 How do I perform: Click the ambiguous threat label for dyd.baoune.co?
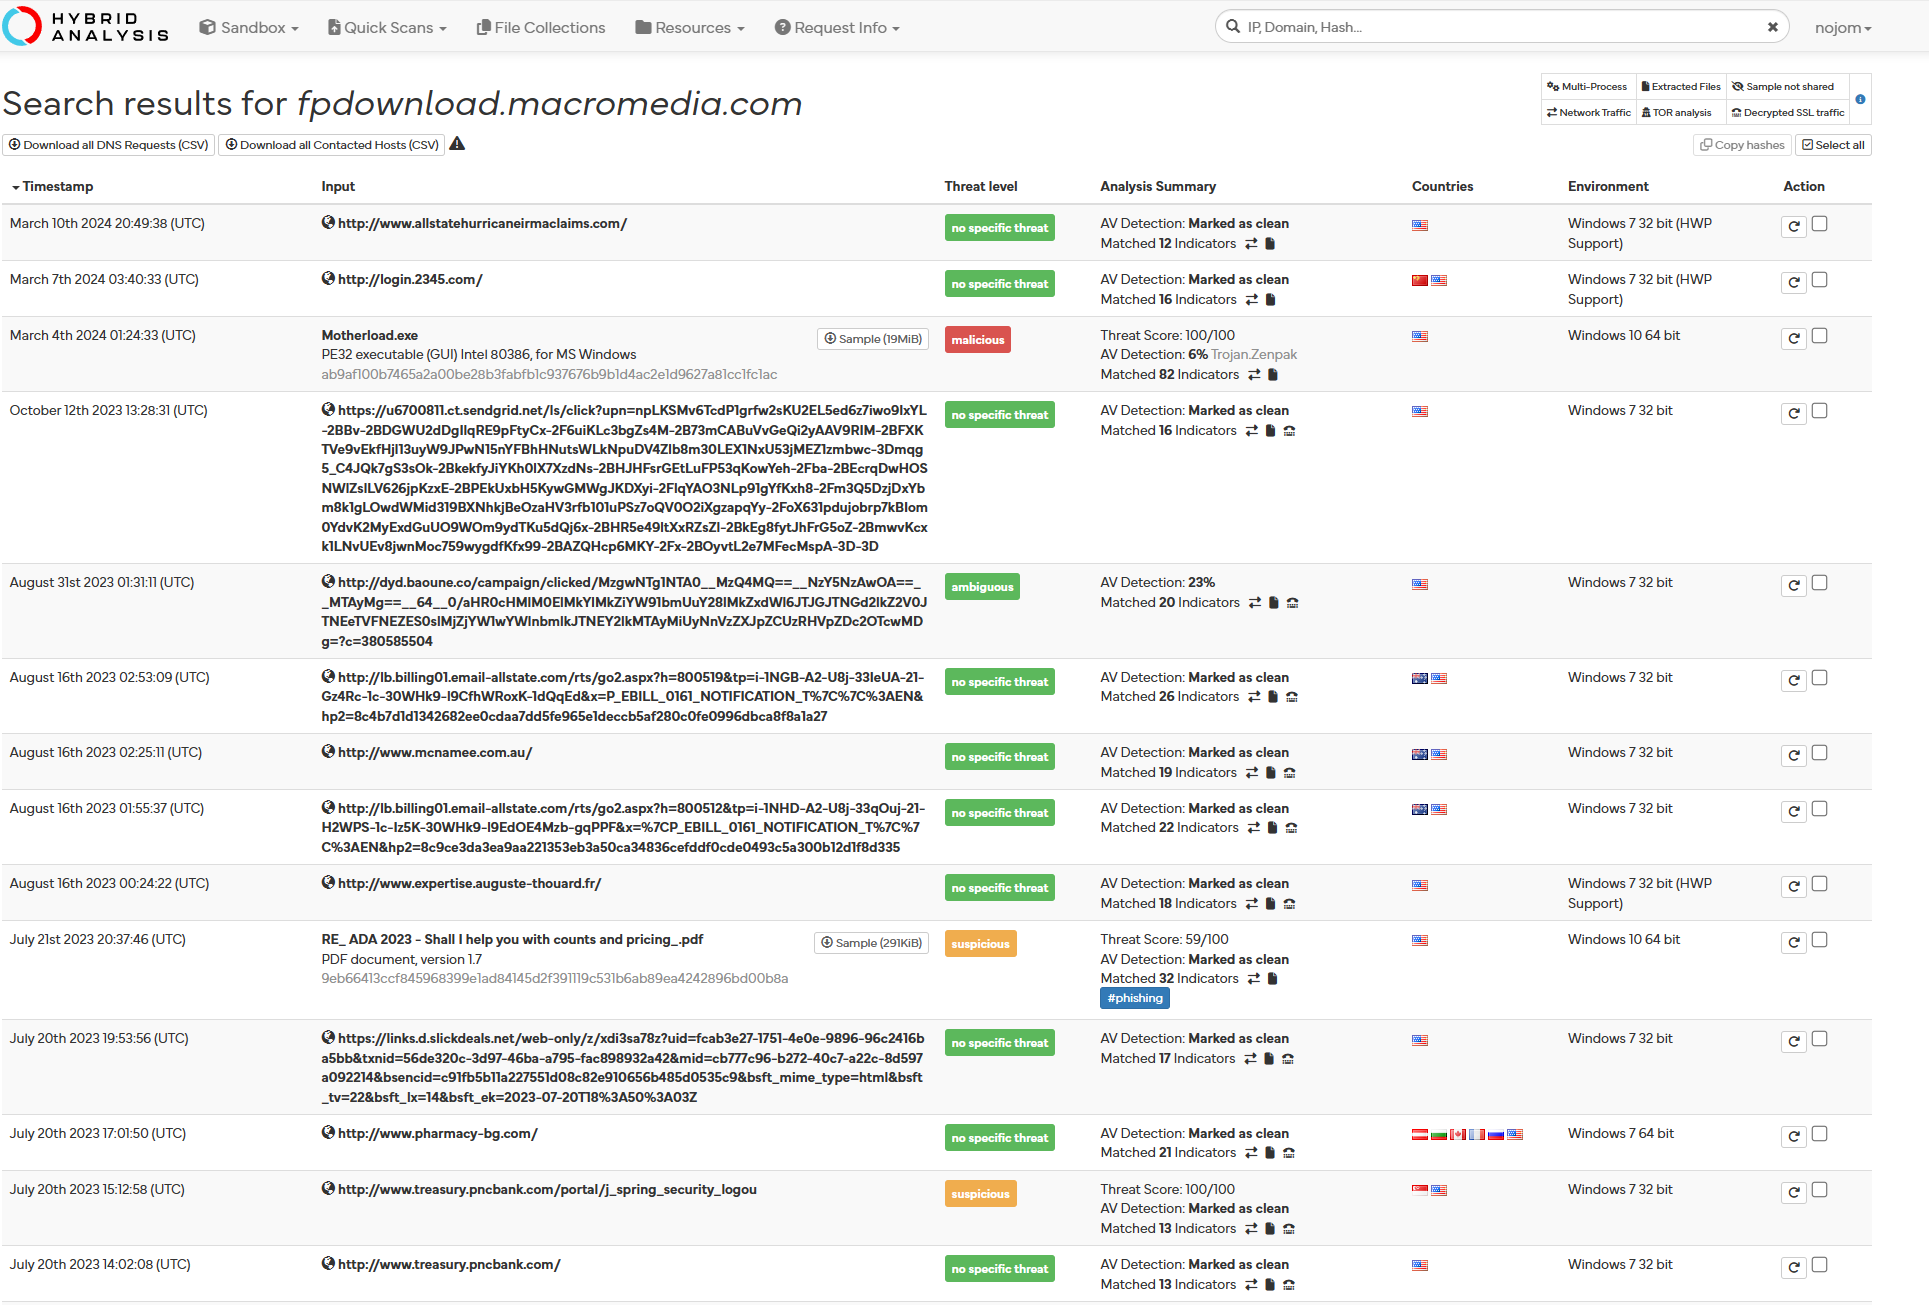coord(982,587)
